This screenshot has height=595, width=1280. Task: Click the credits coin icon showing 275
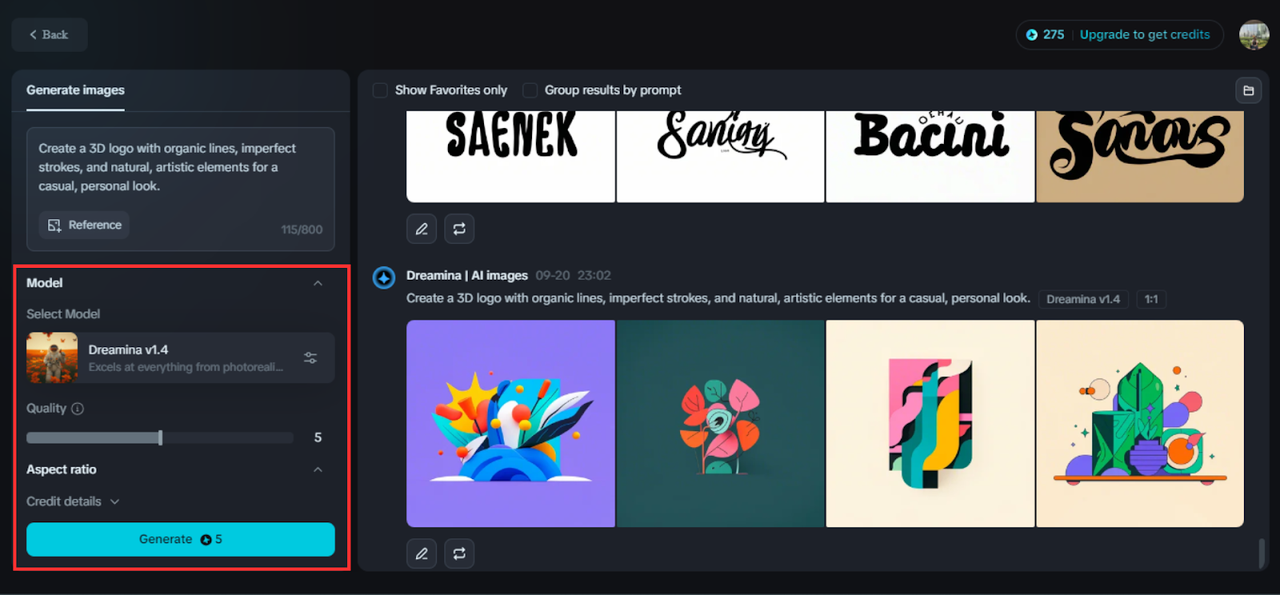point(1032,35)
